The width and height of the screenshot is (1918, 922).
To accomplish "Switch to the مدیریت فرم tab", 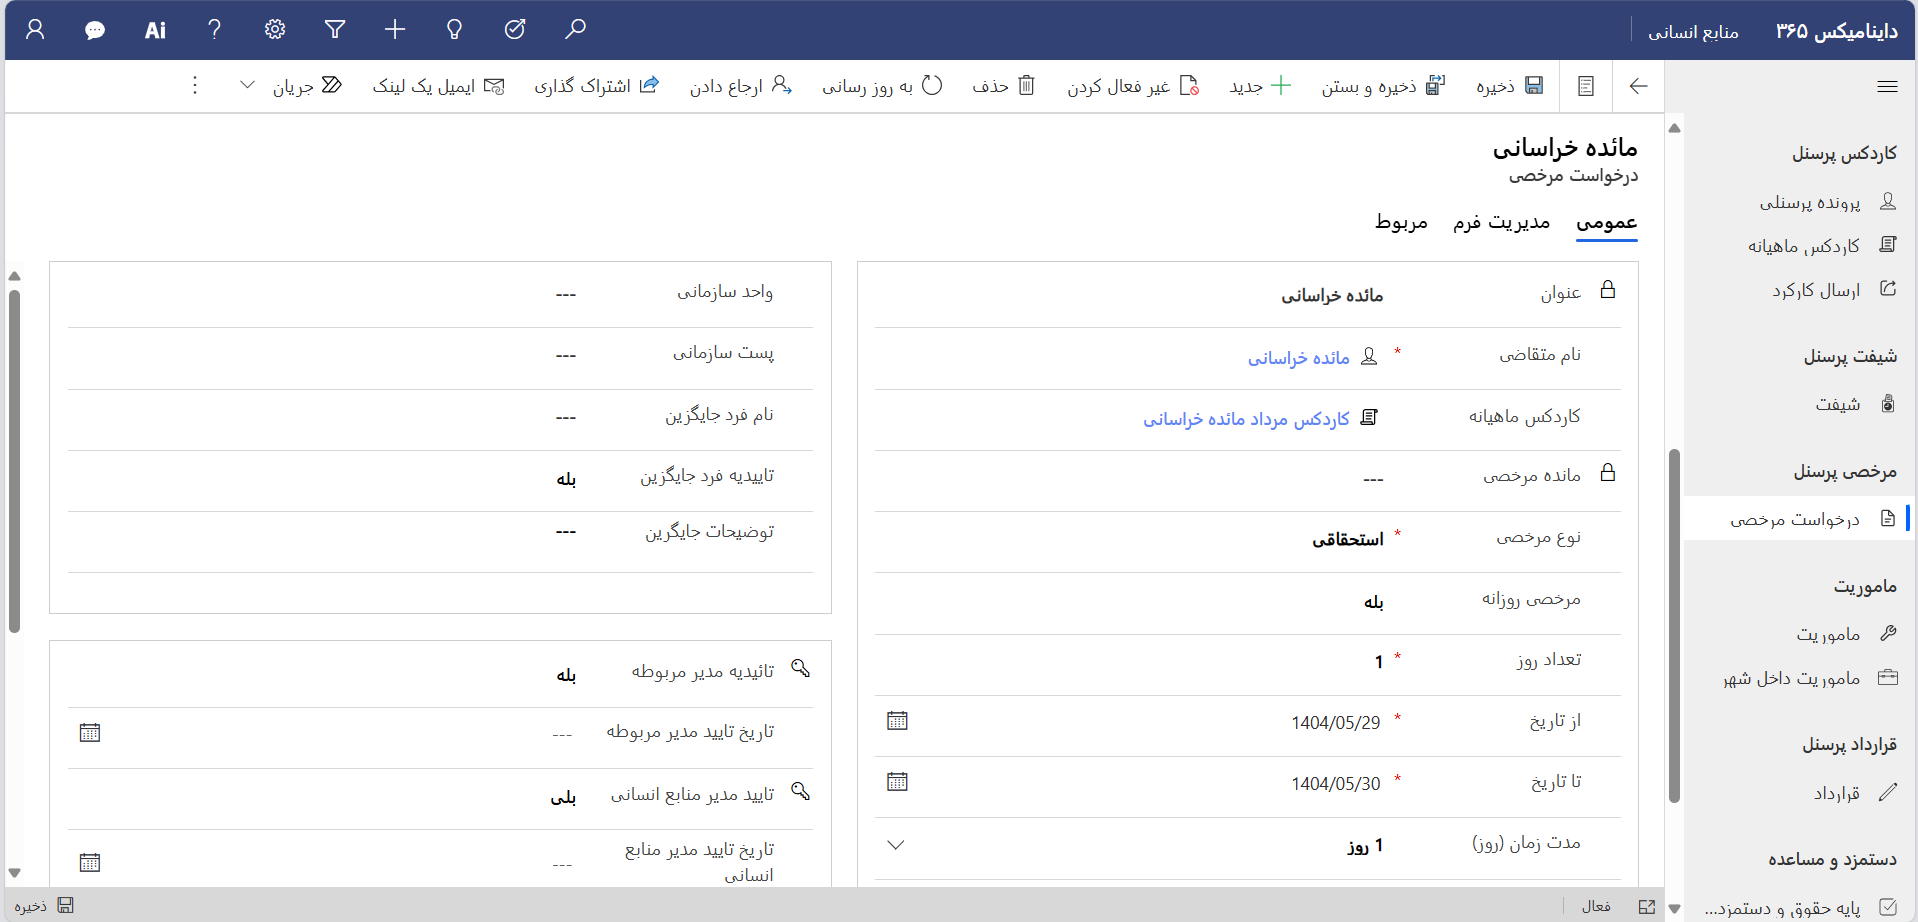I will point(1501,222).
